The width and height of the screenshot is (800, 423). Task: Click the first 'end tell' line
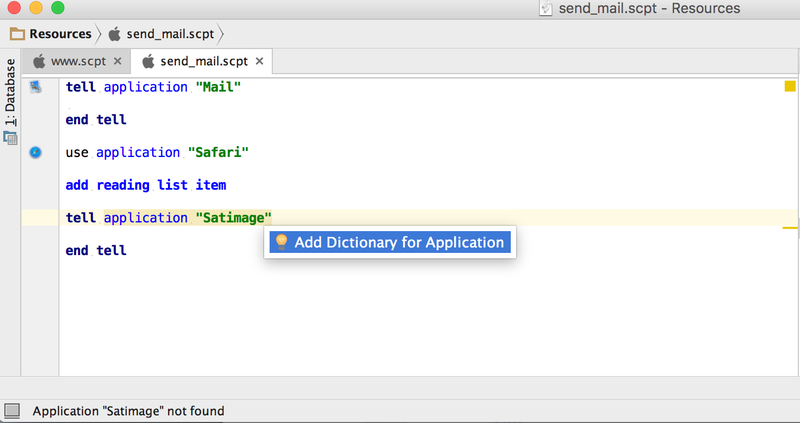[x=96, y=120]
